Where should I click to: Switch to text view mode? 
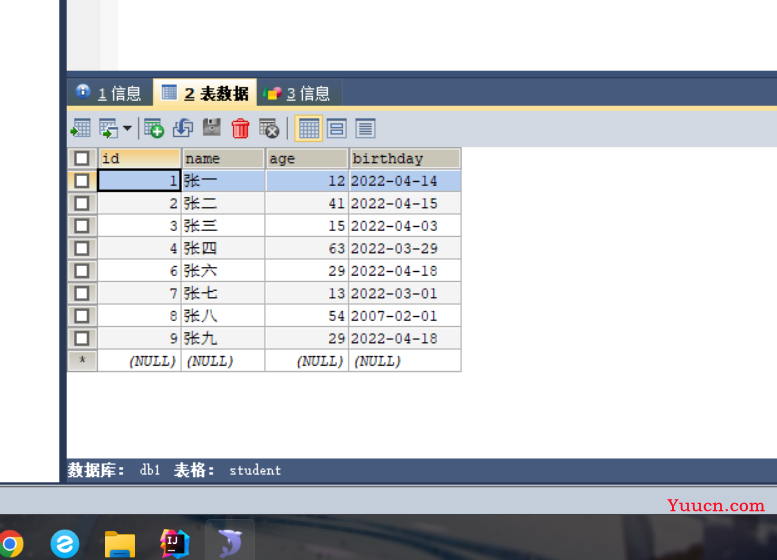(x=365, y=129)
